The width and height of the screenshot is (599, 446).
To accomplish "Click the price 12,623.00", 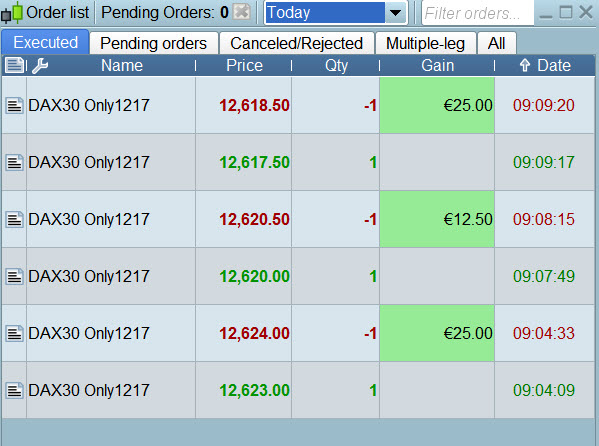I will pyautogui.click(x=254, y=391).
